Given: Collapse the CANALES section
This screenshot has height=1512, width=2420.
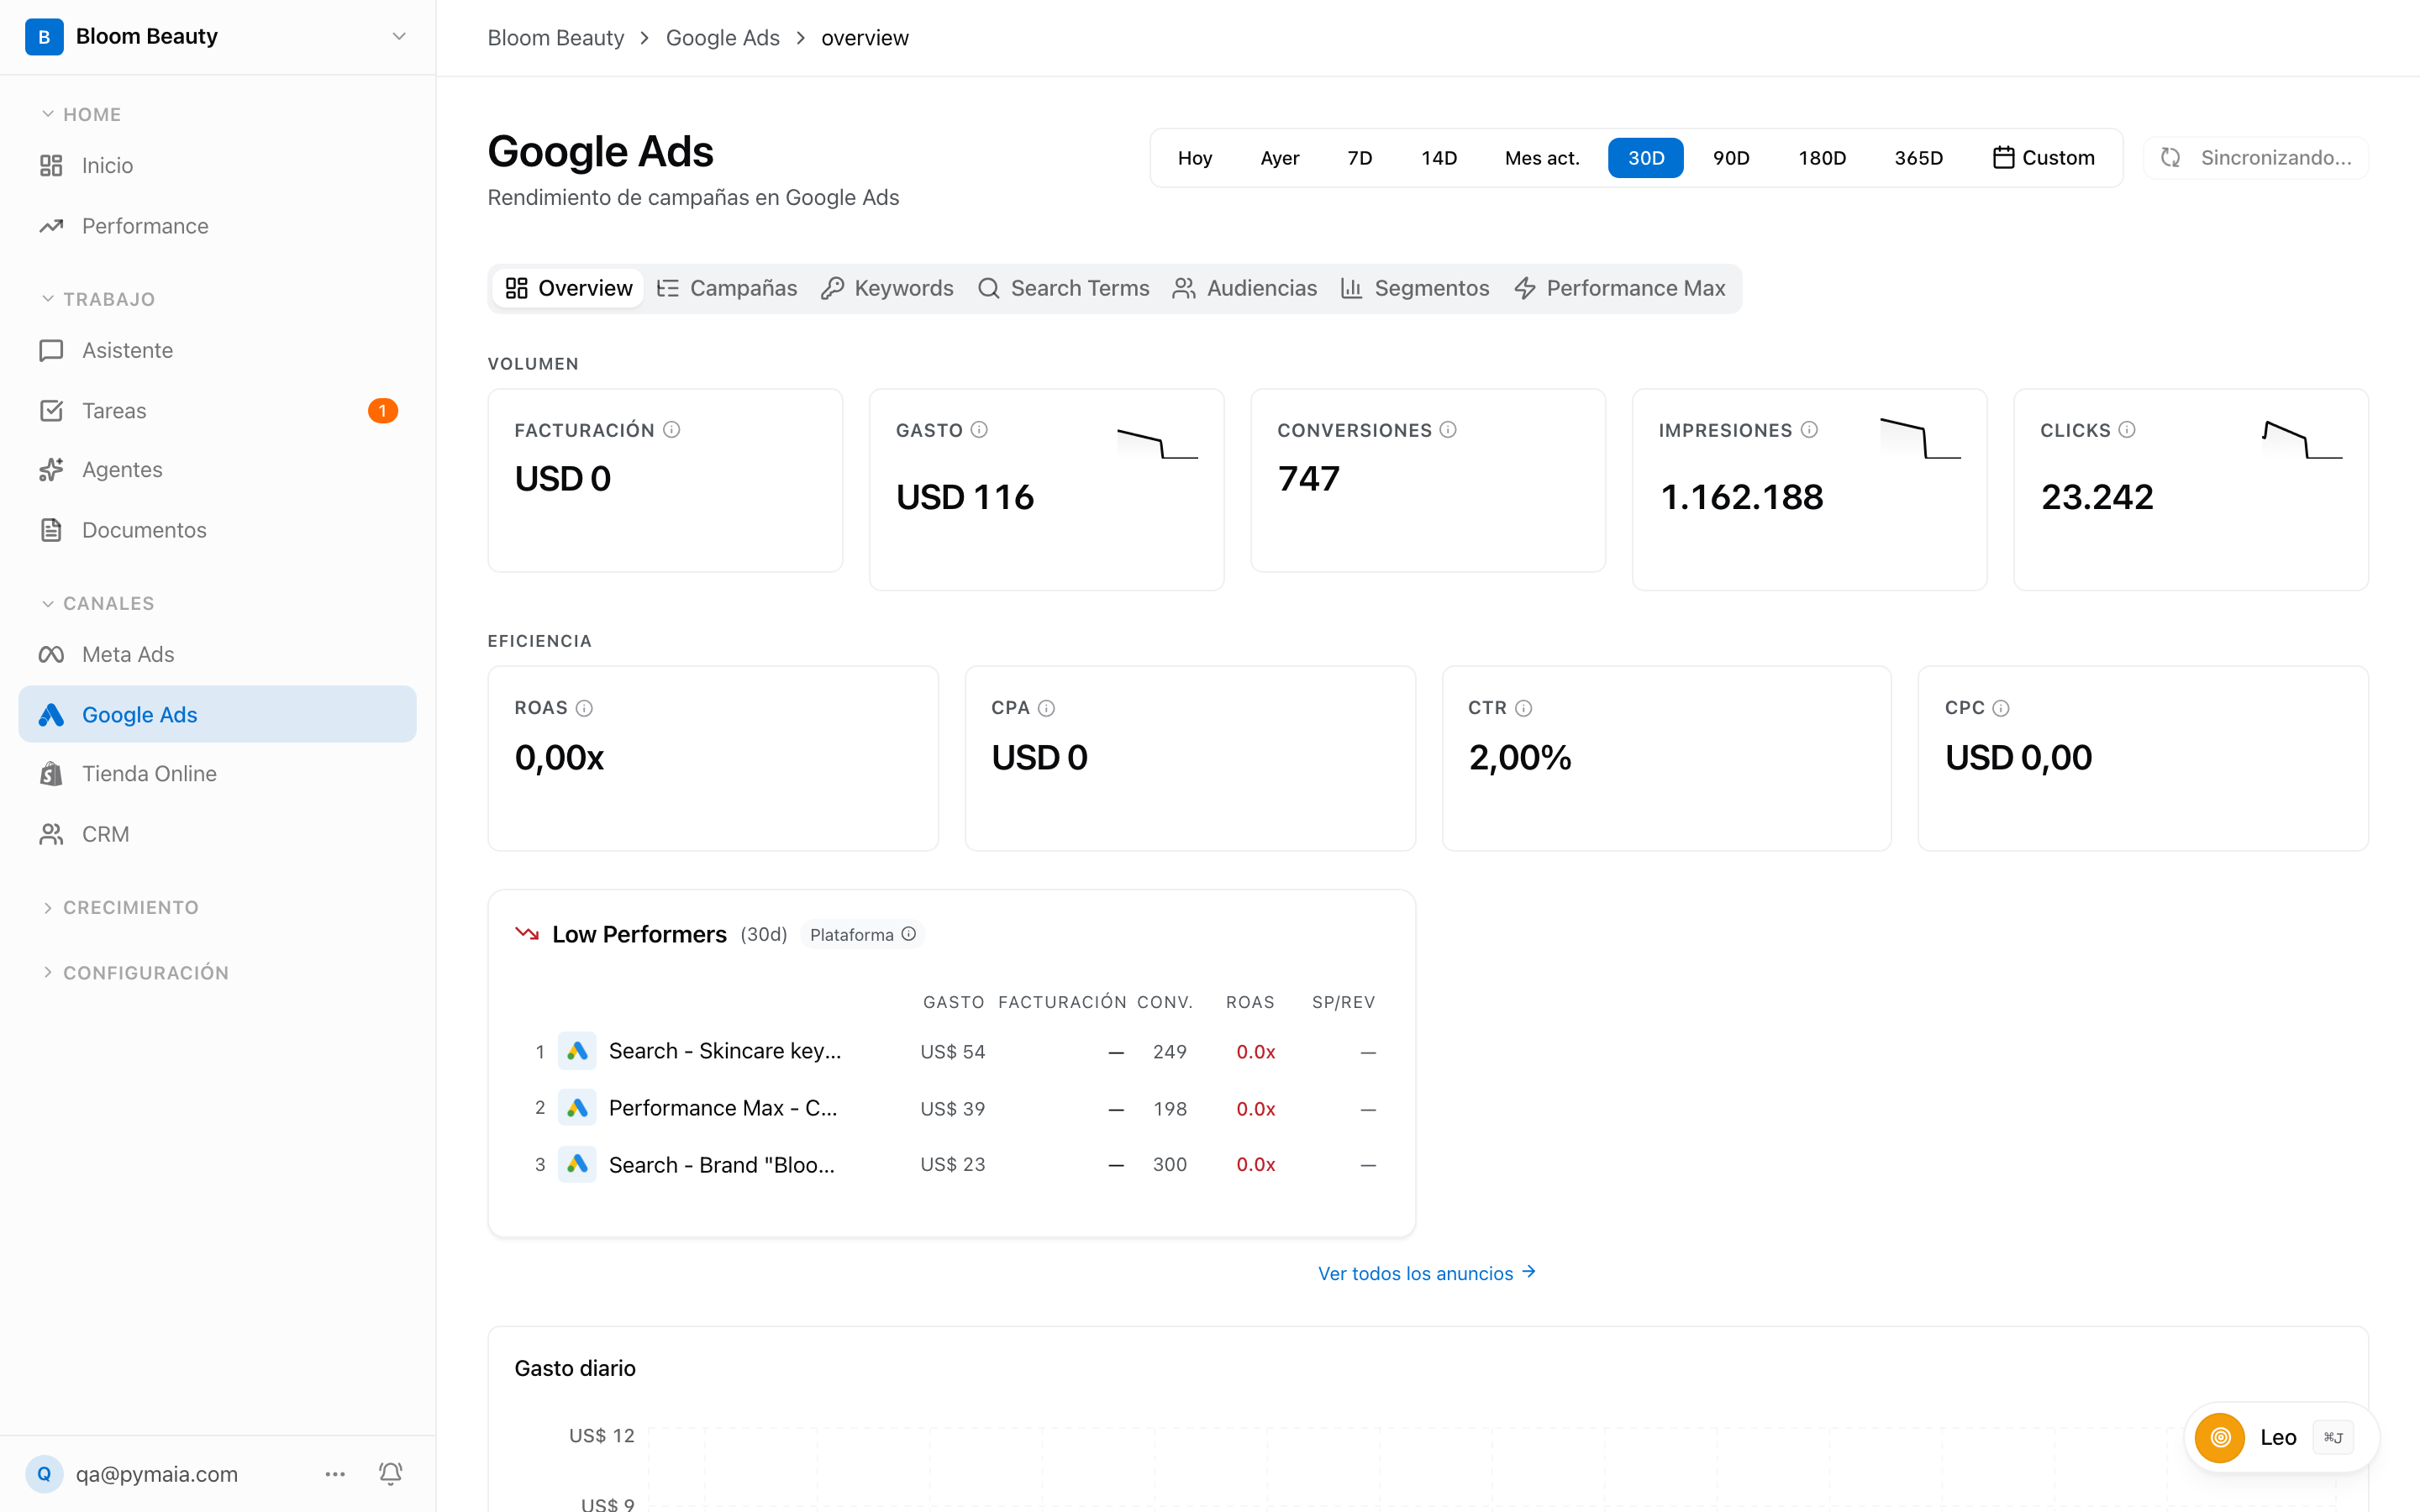Looking at the screenshot, I should click(98, 603).
